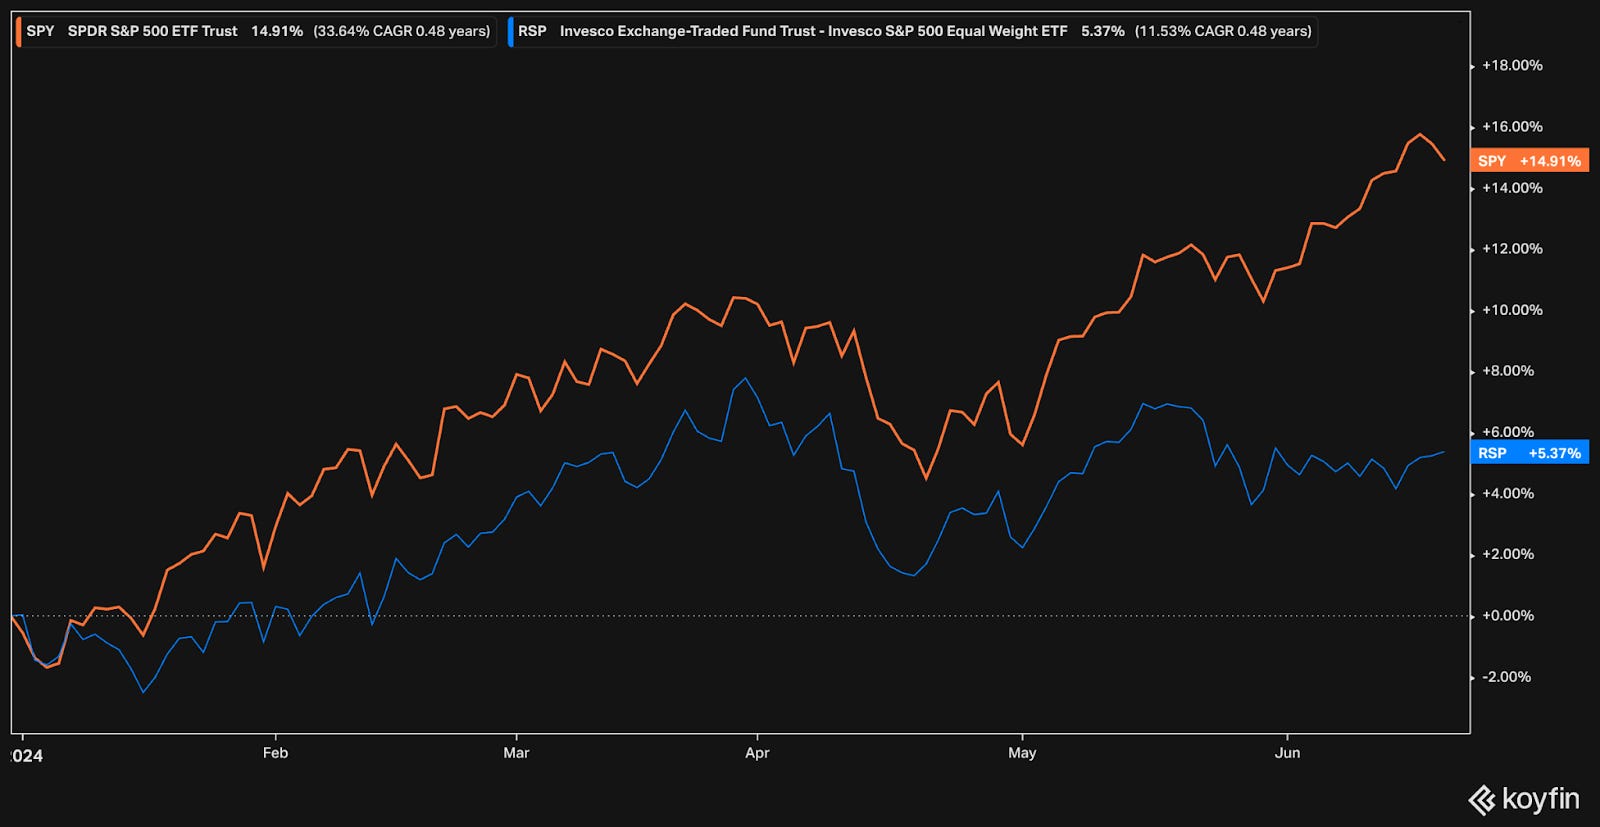The image size is (1600, 827).
Task: Click the blue RSP +5.37% price tag
Action: coord(1529,453)
